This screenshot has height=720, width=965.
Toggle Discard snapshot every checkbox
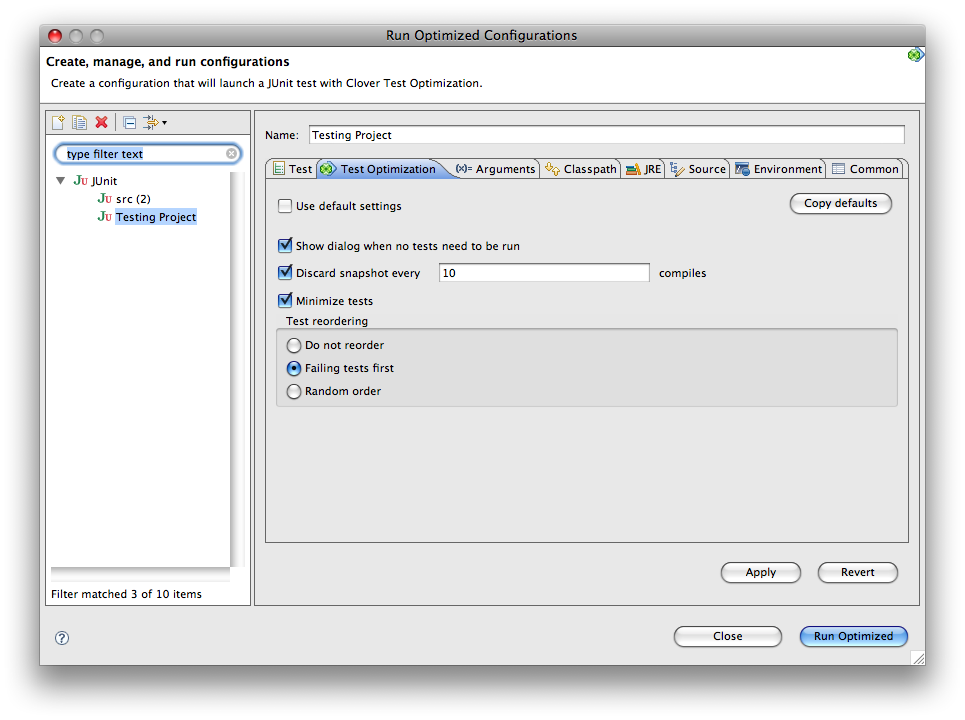tap(285, 273)
